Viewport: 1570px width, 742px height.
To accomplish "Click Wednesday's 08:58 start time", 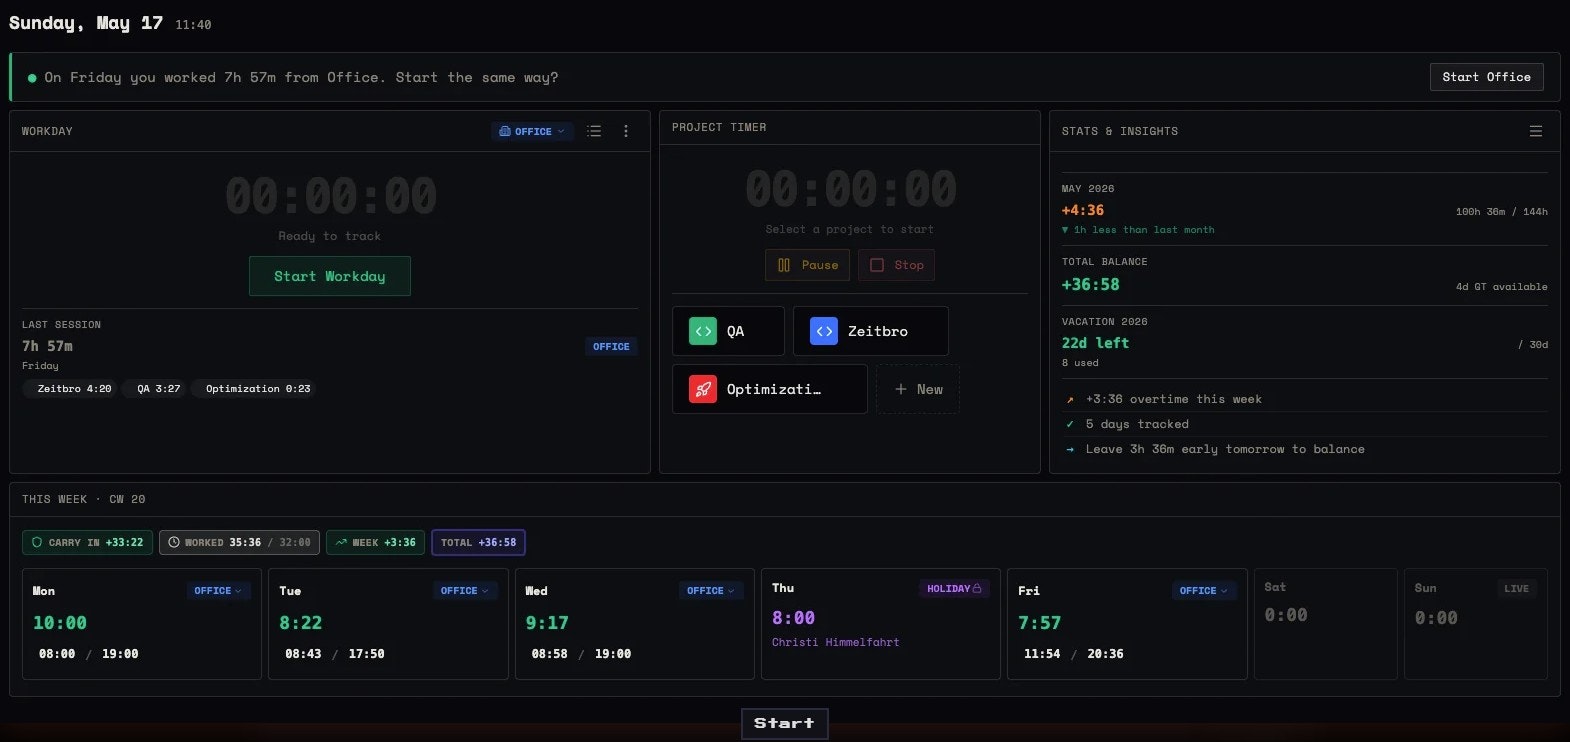I will (x=549, y=654).
